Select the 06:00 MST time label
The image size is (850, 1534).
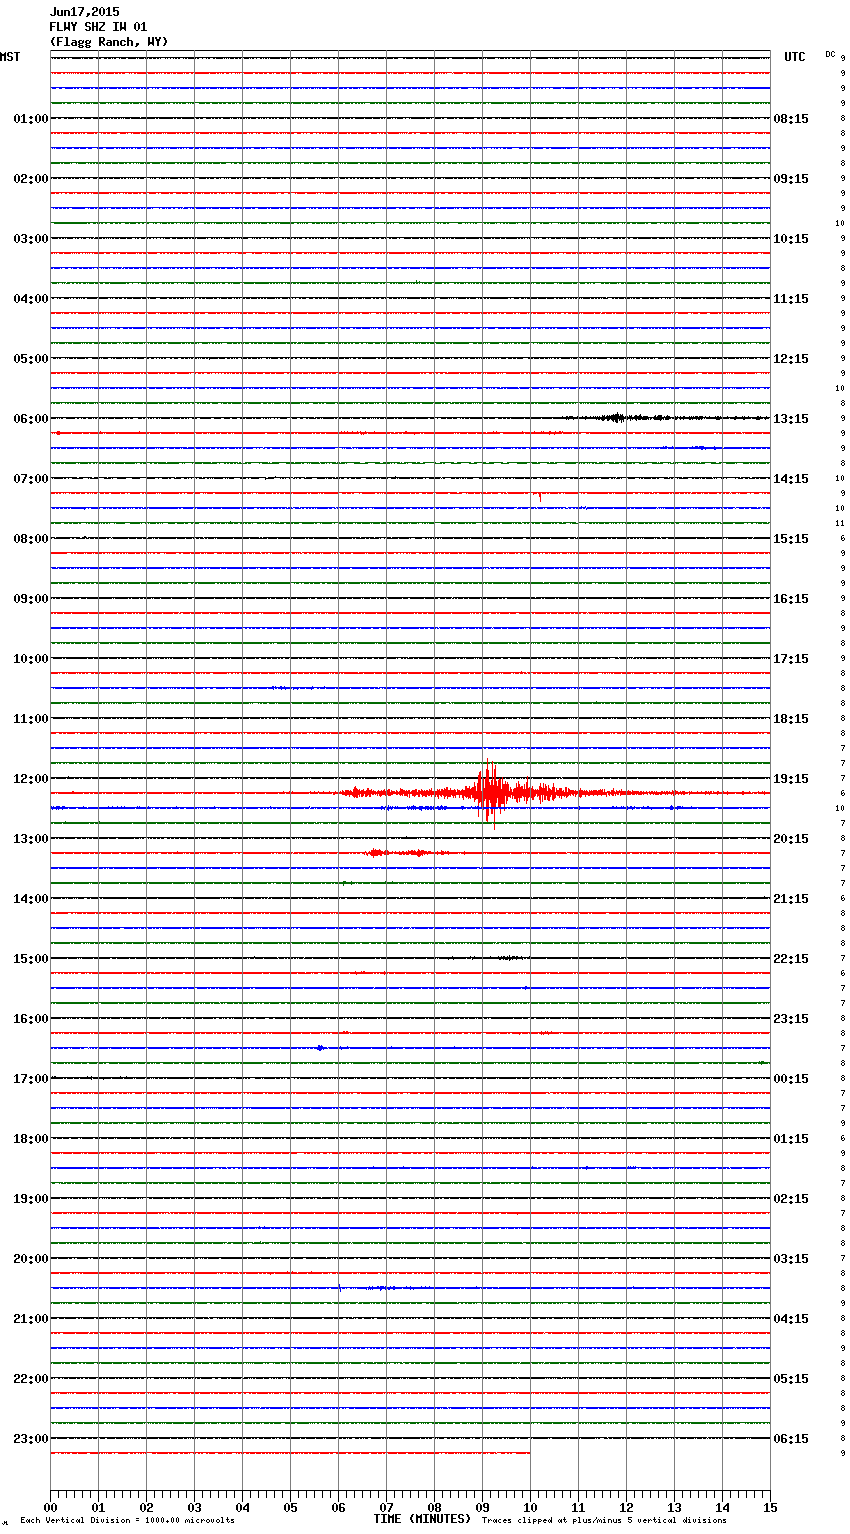[x=31, y=419]
